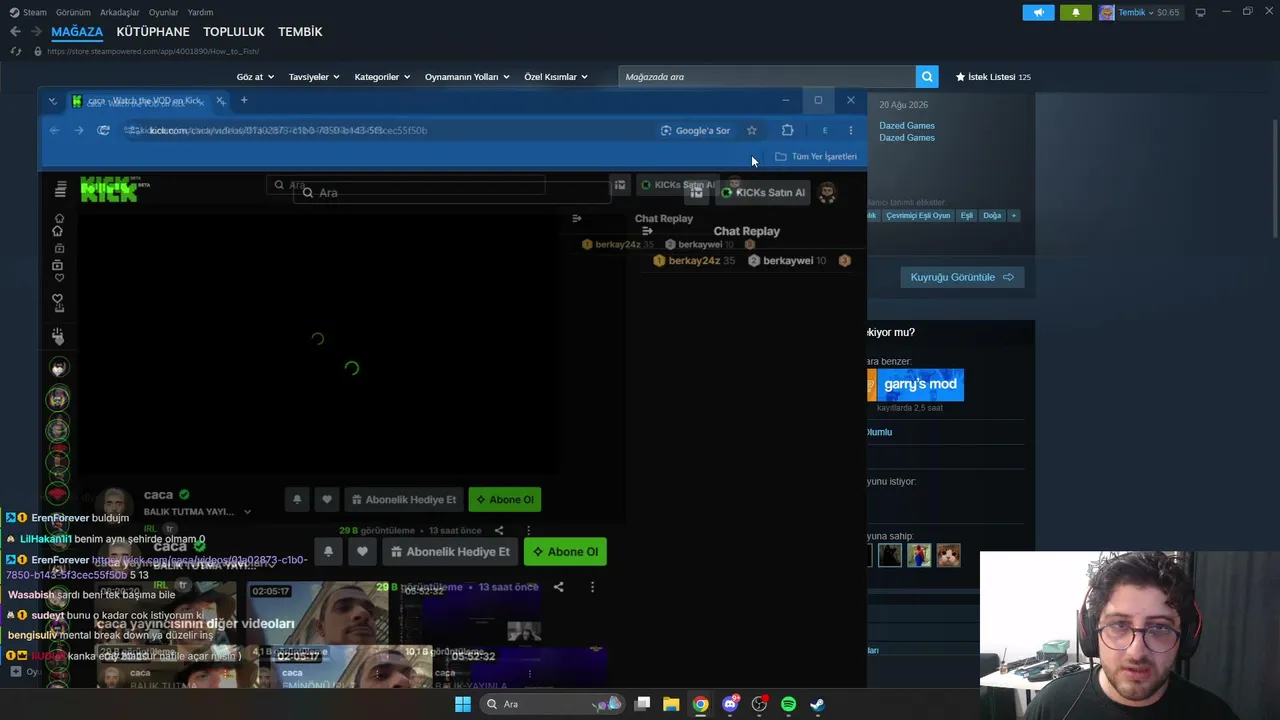The height and width of the screenshot is (720, 1280).
Task: Reload the Steam store page
Action: point(16,51)
